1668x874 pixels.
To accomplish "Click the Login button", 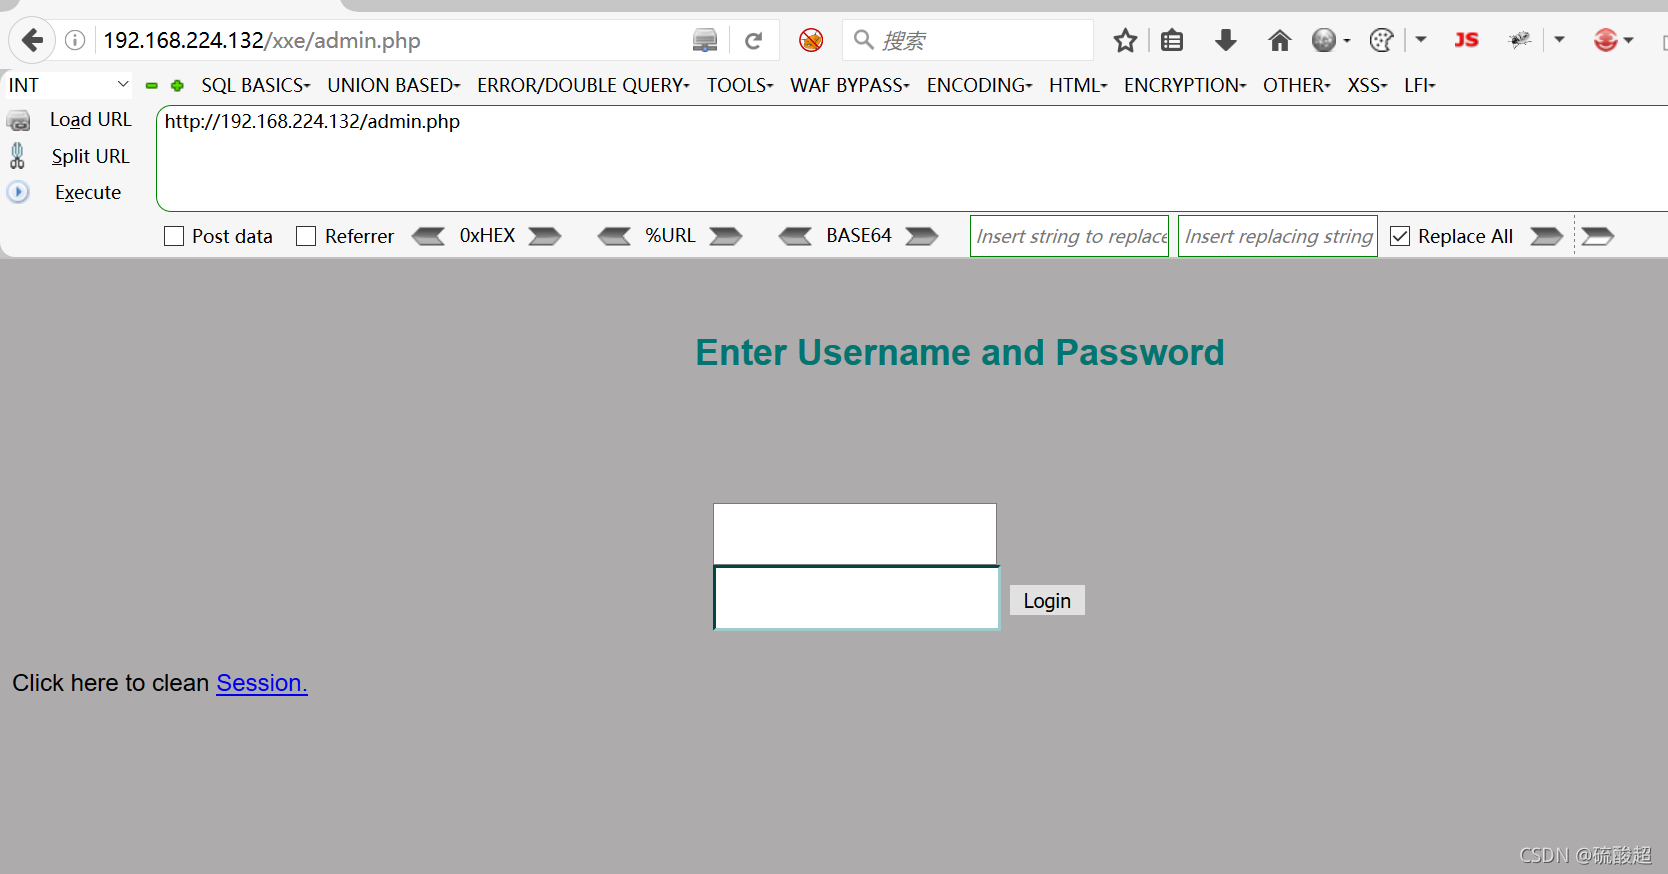I will [1047, 600].
